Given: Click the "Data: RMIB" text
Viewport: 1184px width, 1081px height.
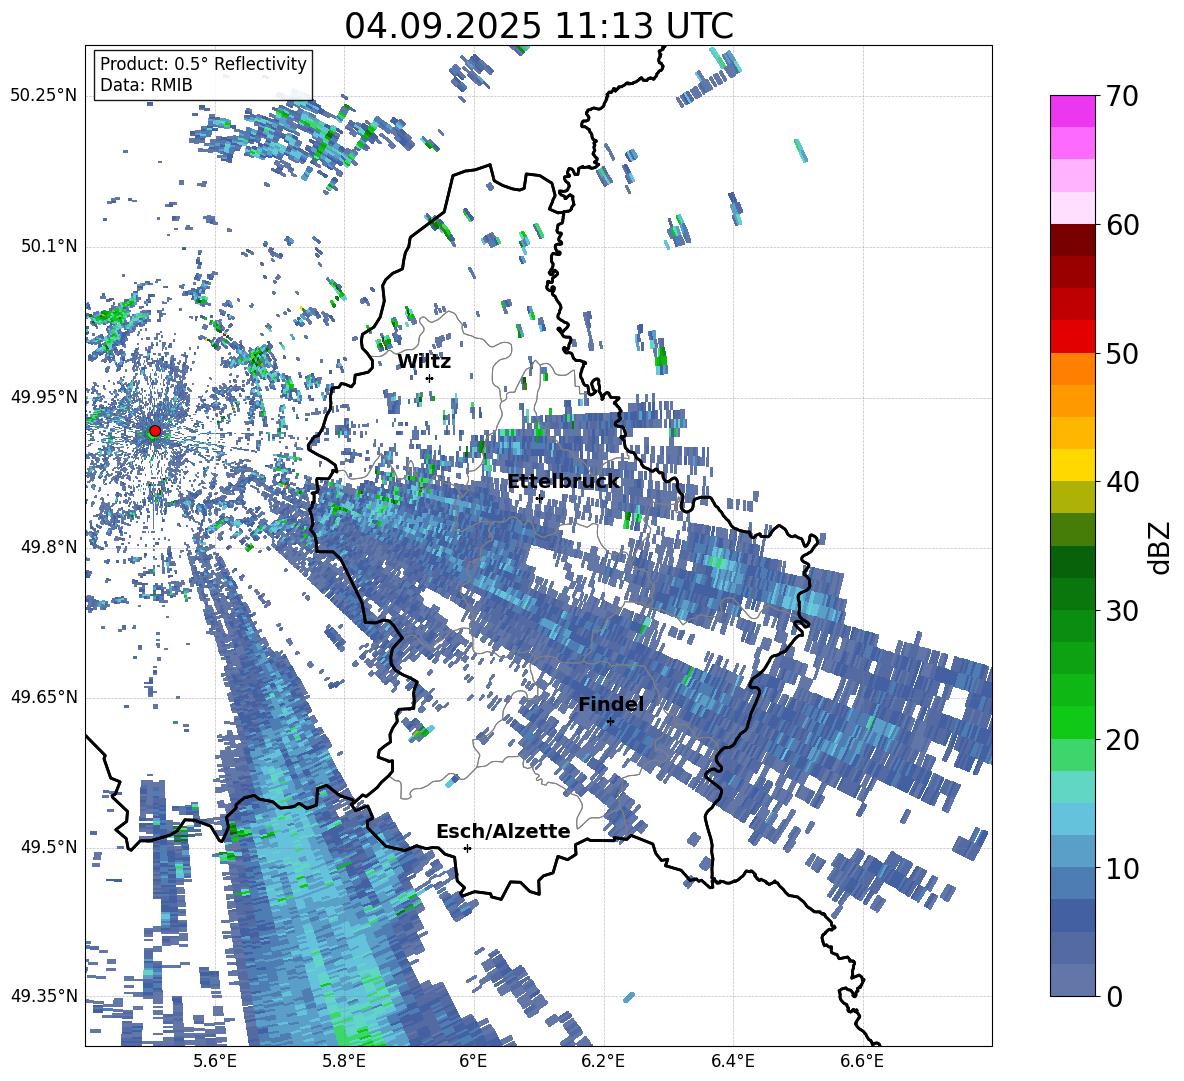Looking at the screenshot, I should click(146, 85).
